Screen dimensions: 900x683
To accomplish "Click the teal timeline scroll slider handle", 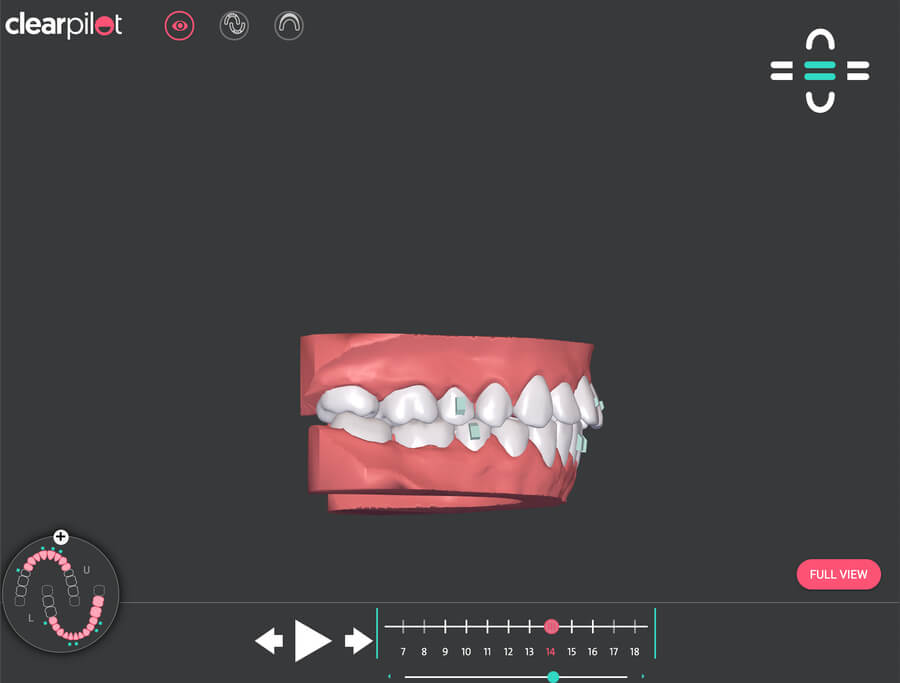I will (553, 677).
